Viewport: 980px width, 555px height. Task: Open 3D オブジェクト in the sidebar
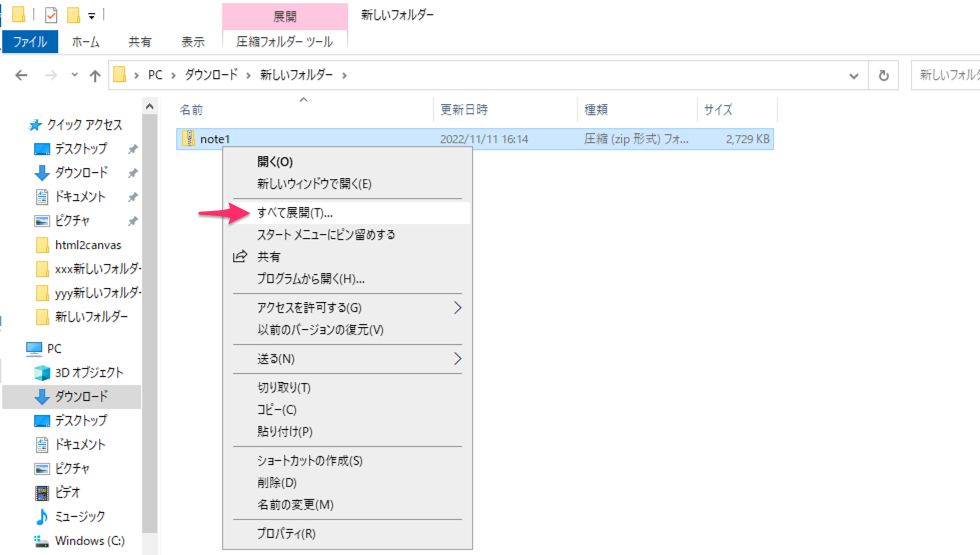[88, 372]
